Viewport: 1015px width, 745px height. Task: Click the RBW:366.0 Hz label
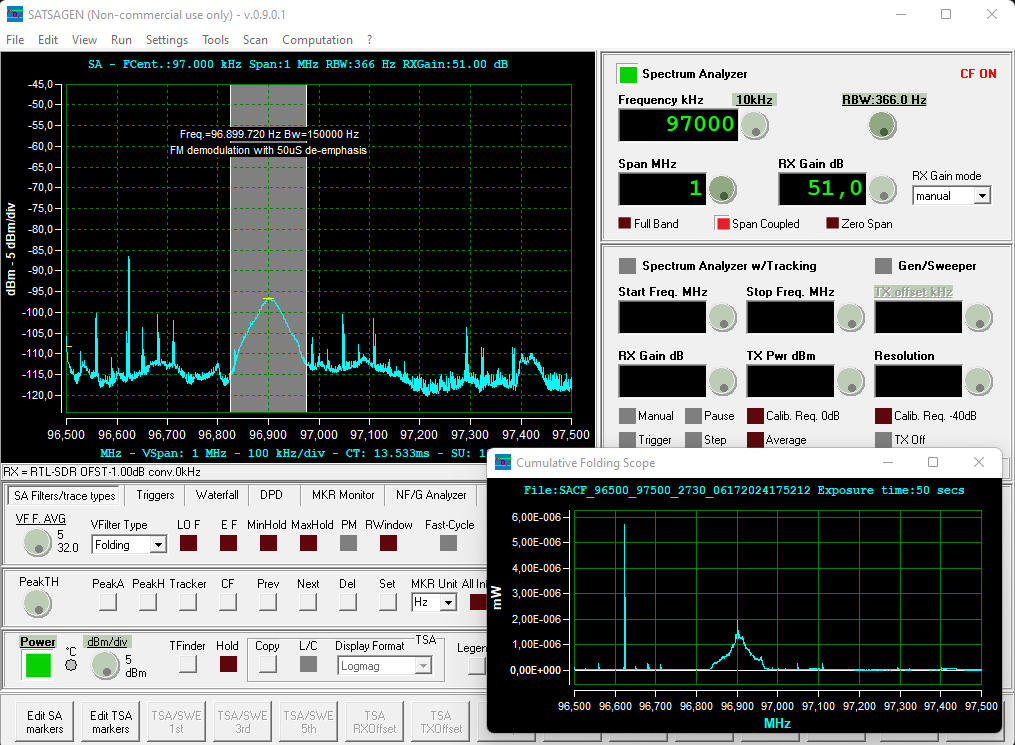(884, 100)
